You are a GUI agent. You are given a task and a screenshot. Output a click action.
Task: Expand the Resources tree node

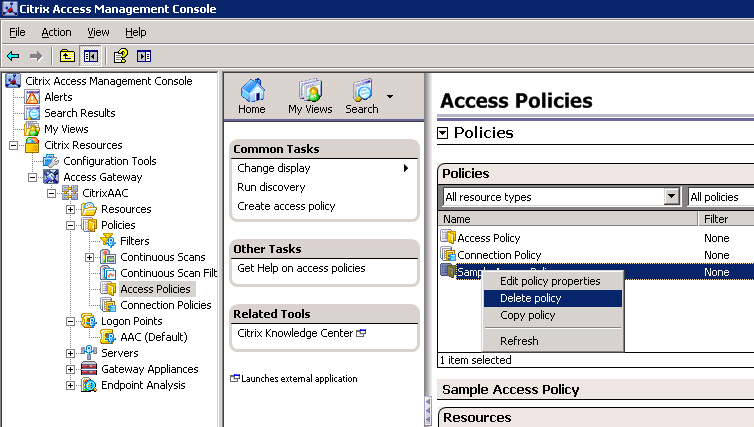tap(70, 209)
